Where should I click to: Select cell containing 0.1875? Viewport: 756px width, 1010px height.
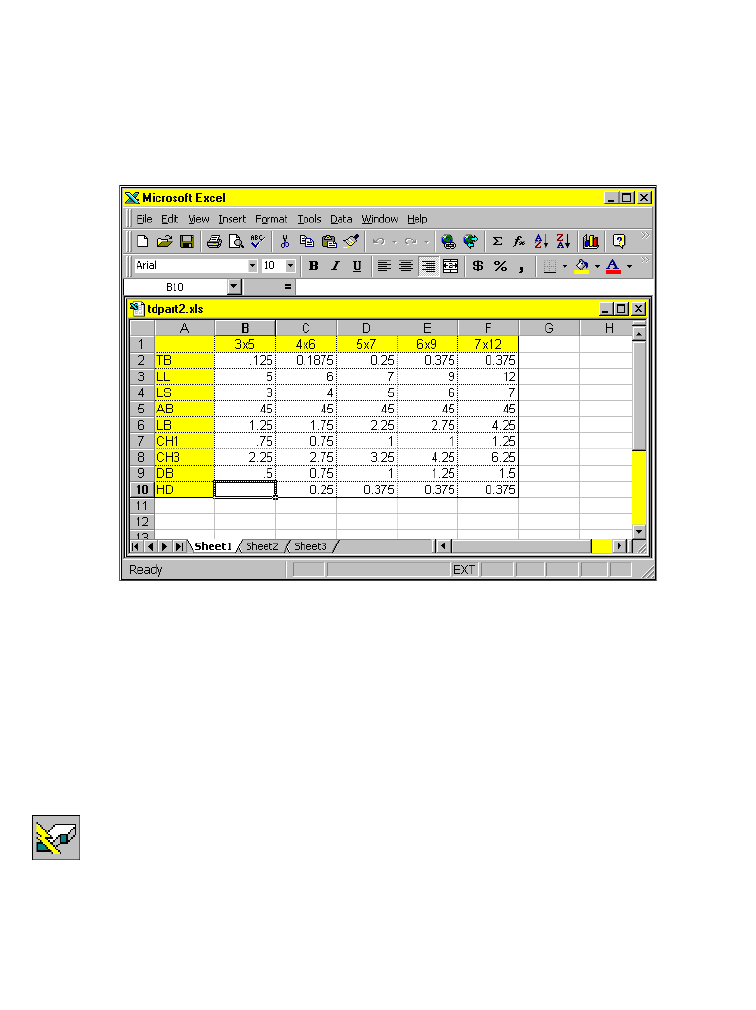[x=306, y=360]
